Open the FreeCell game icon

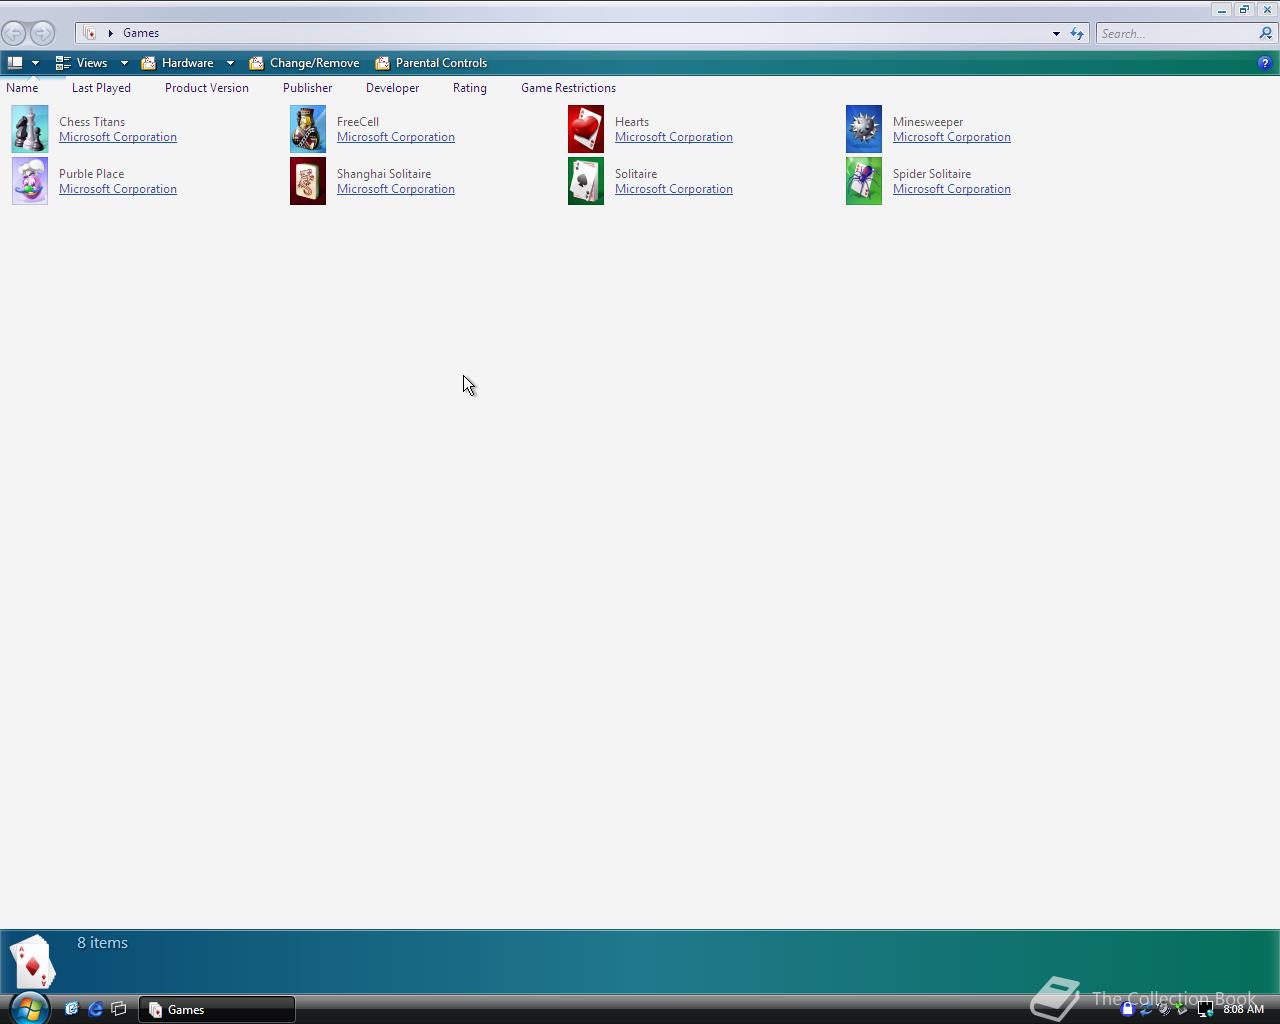click(x=308, y=129)
